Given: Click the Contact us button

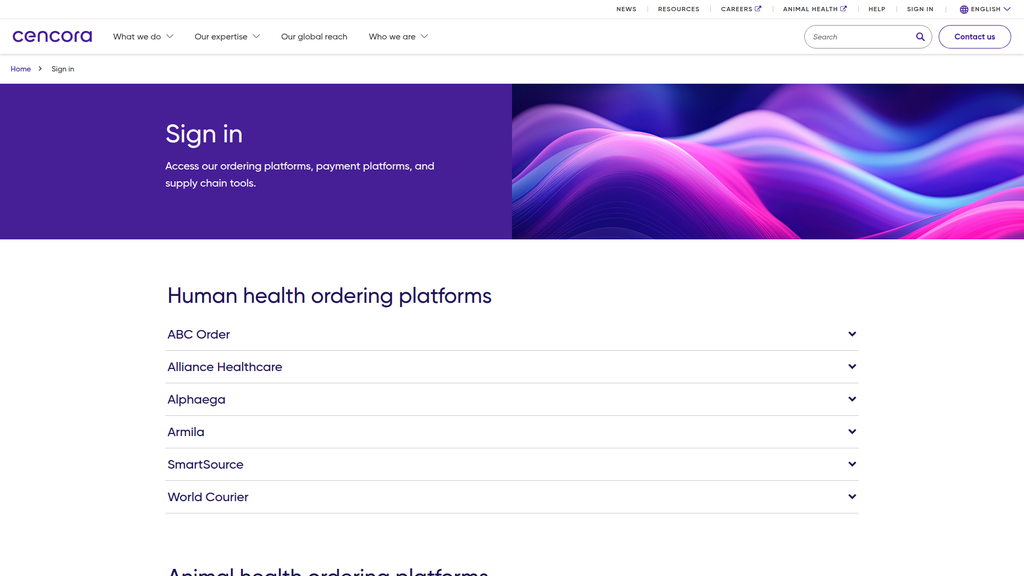Looking at the screenshot, I should click(x=974, y=37).
